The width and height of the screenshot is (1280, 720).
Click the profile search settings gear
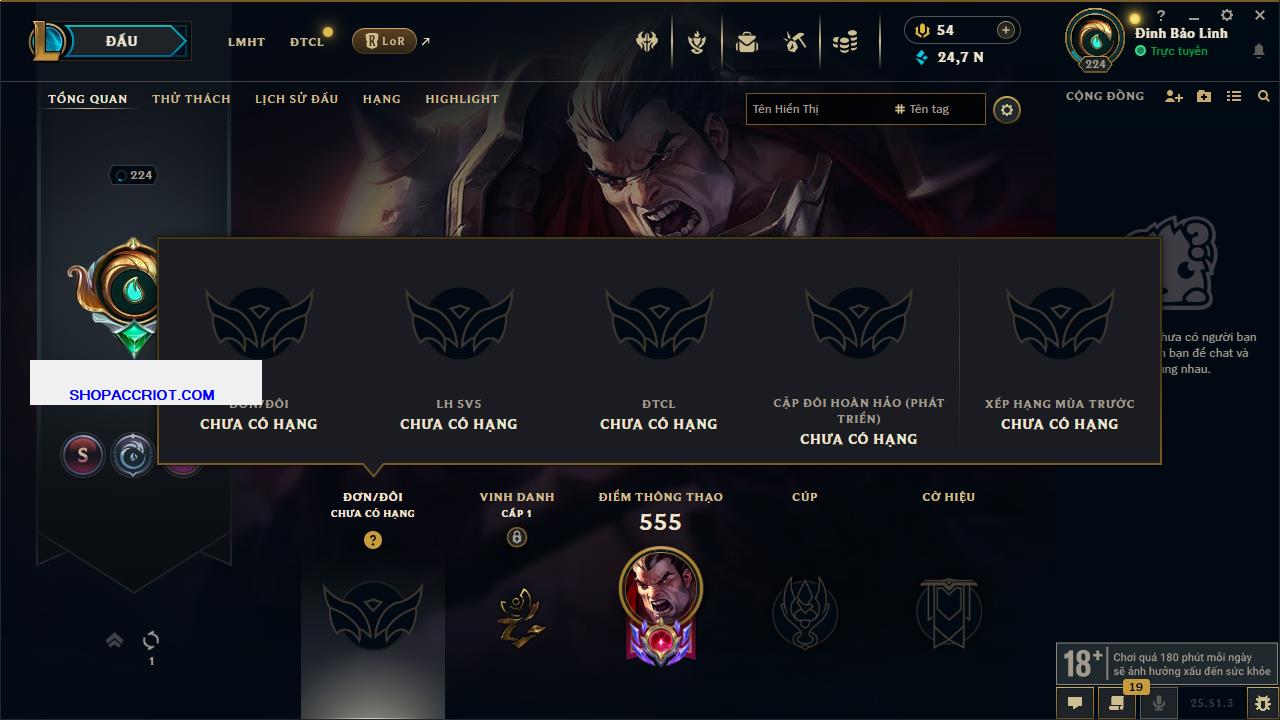(x=1007, y=110)
